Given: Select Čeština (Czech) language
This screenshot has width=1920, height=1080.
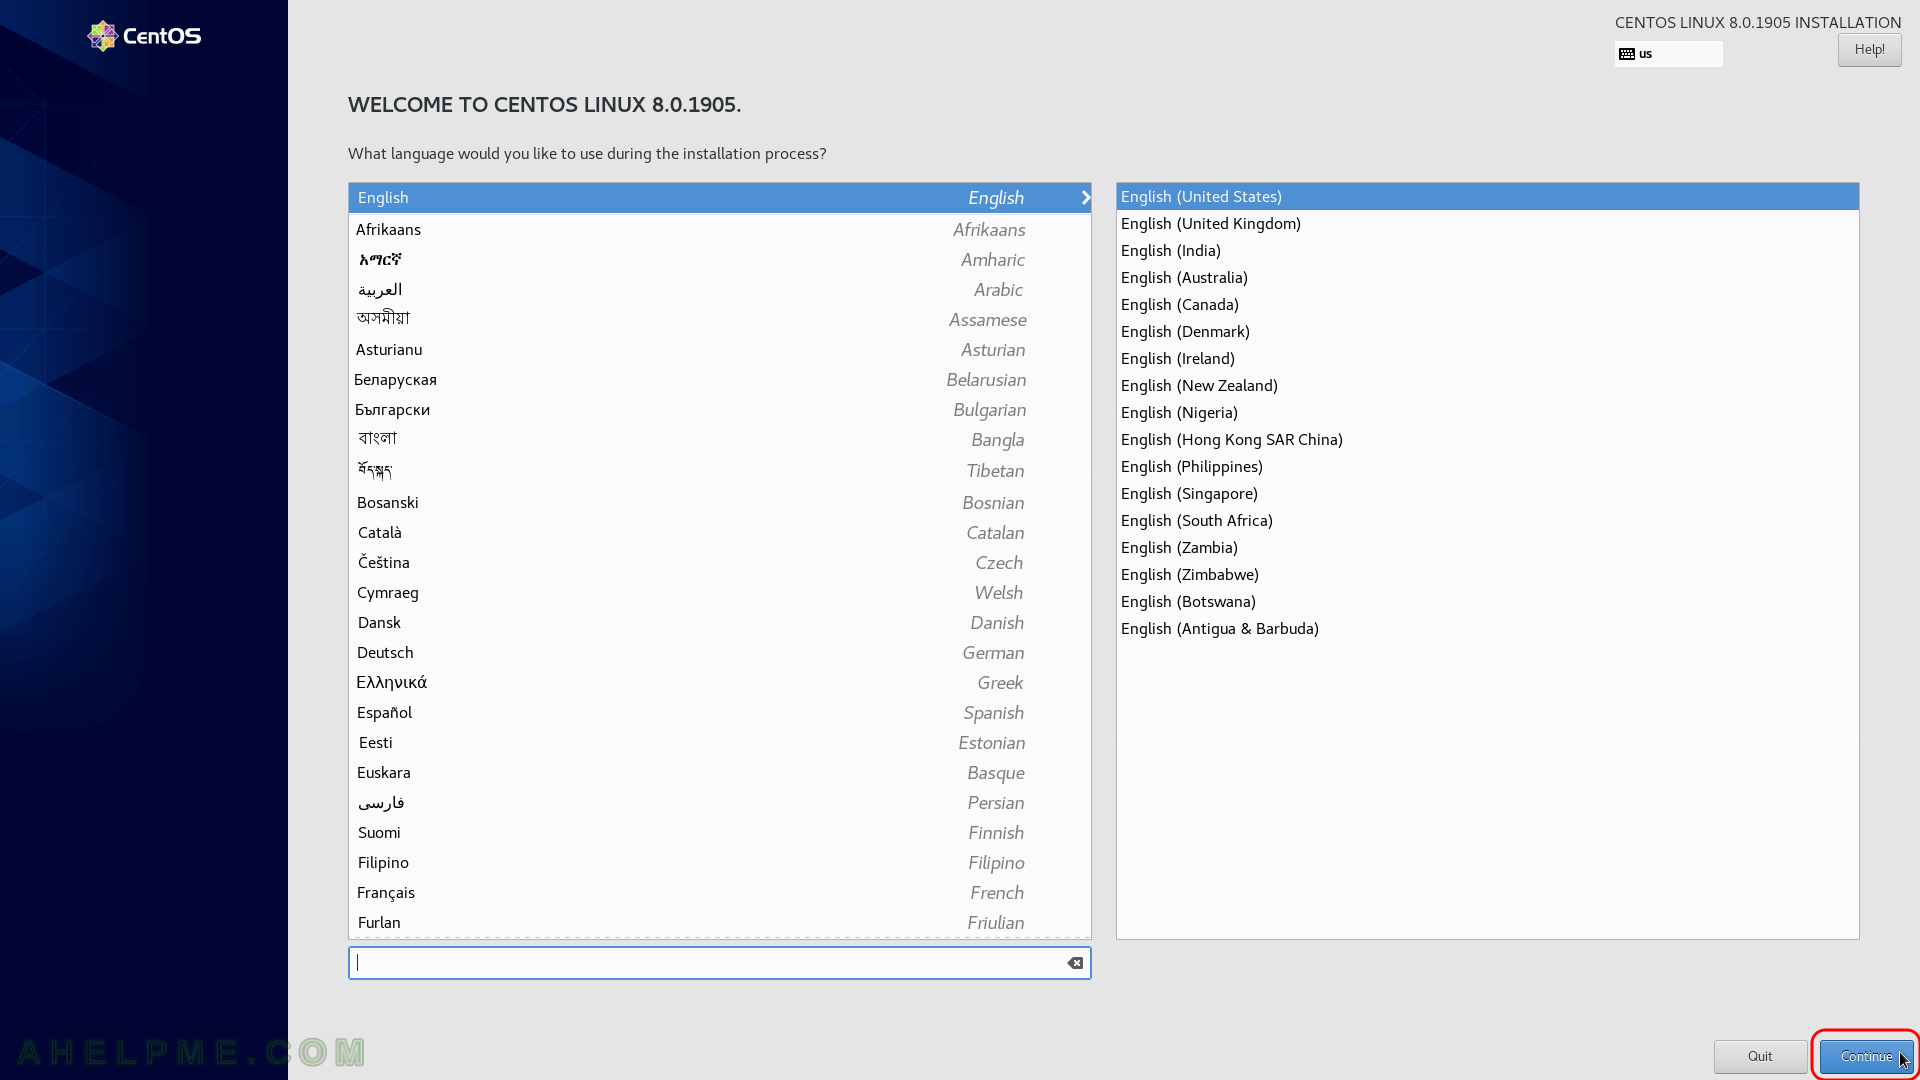Looking at the screenshot, I should [x=719, y=563].
